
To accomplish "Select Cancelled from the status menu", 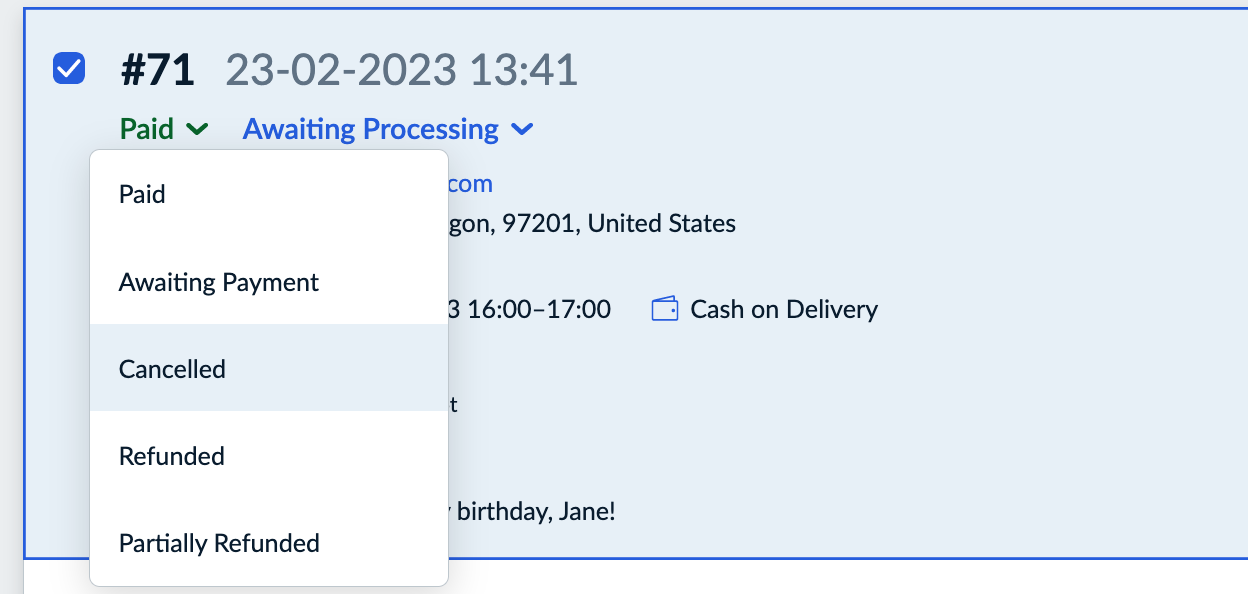I will (x=172, y=369).
